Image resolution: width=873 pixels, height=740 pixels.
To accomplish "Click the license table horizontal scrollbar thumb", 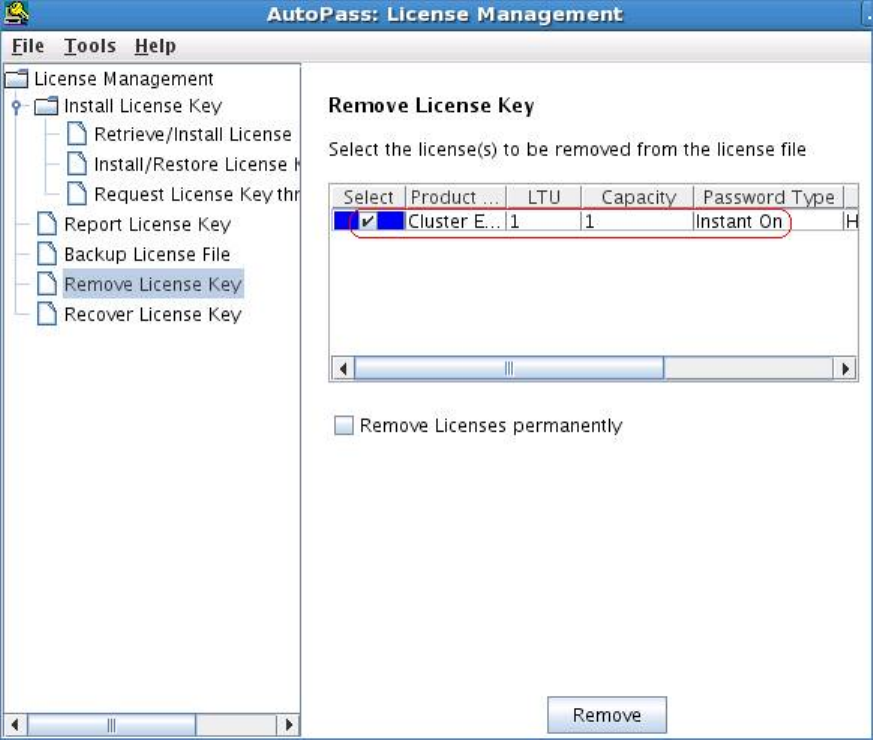I will [509, 368].
